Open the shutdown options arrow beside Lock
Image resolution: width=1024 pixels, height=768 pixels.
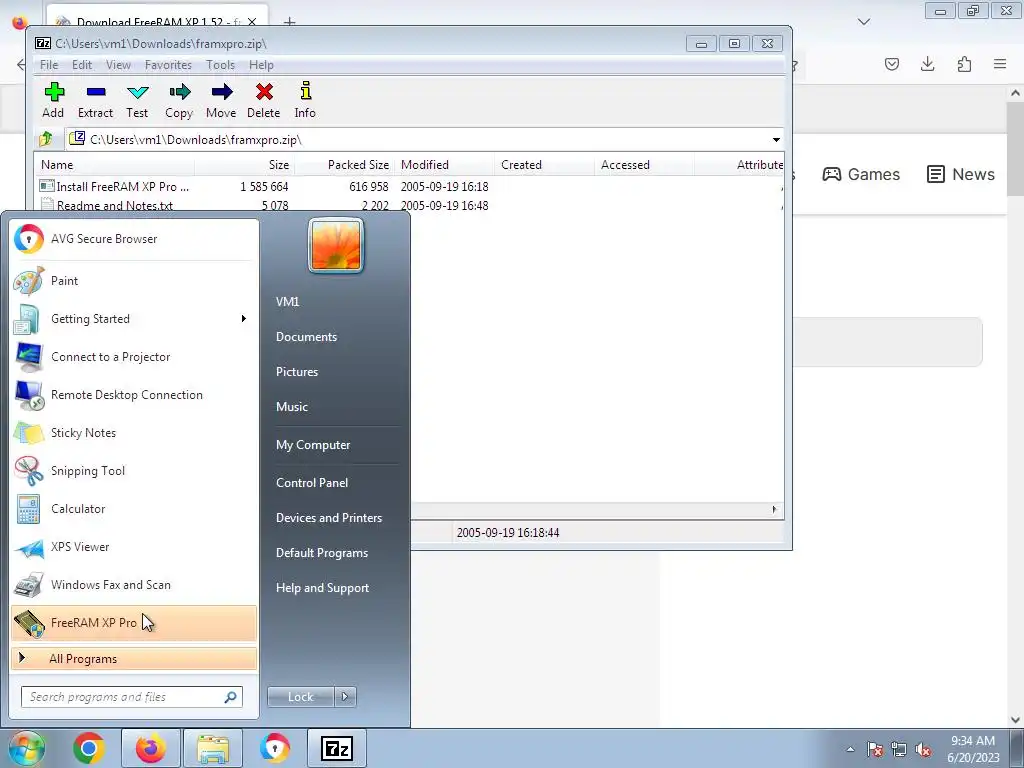click(x=345, y=697)
